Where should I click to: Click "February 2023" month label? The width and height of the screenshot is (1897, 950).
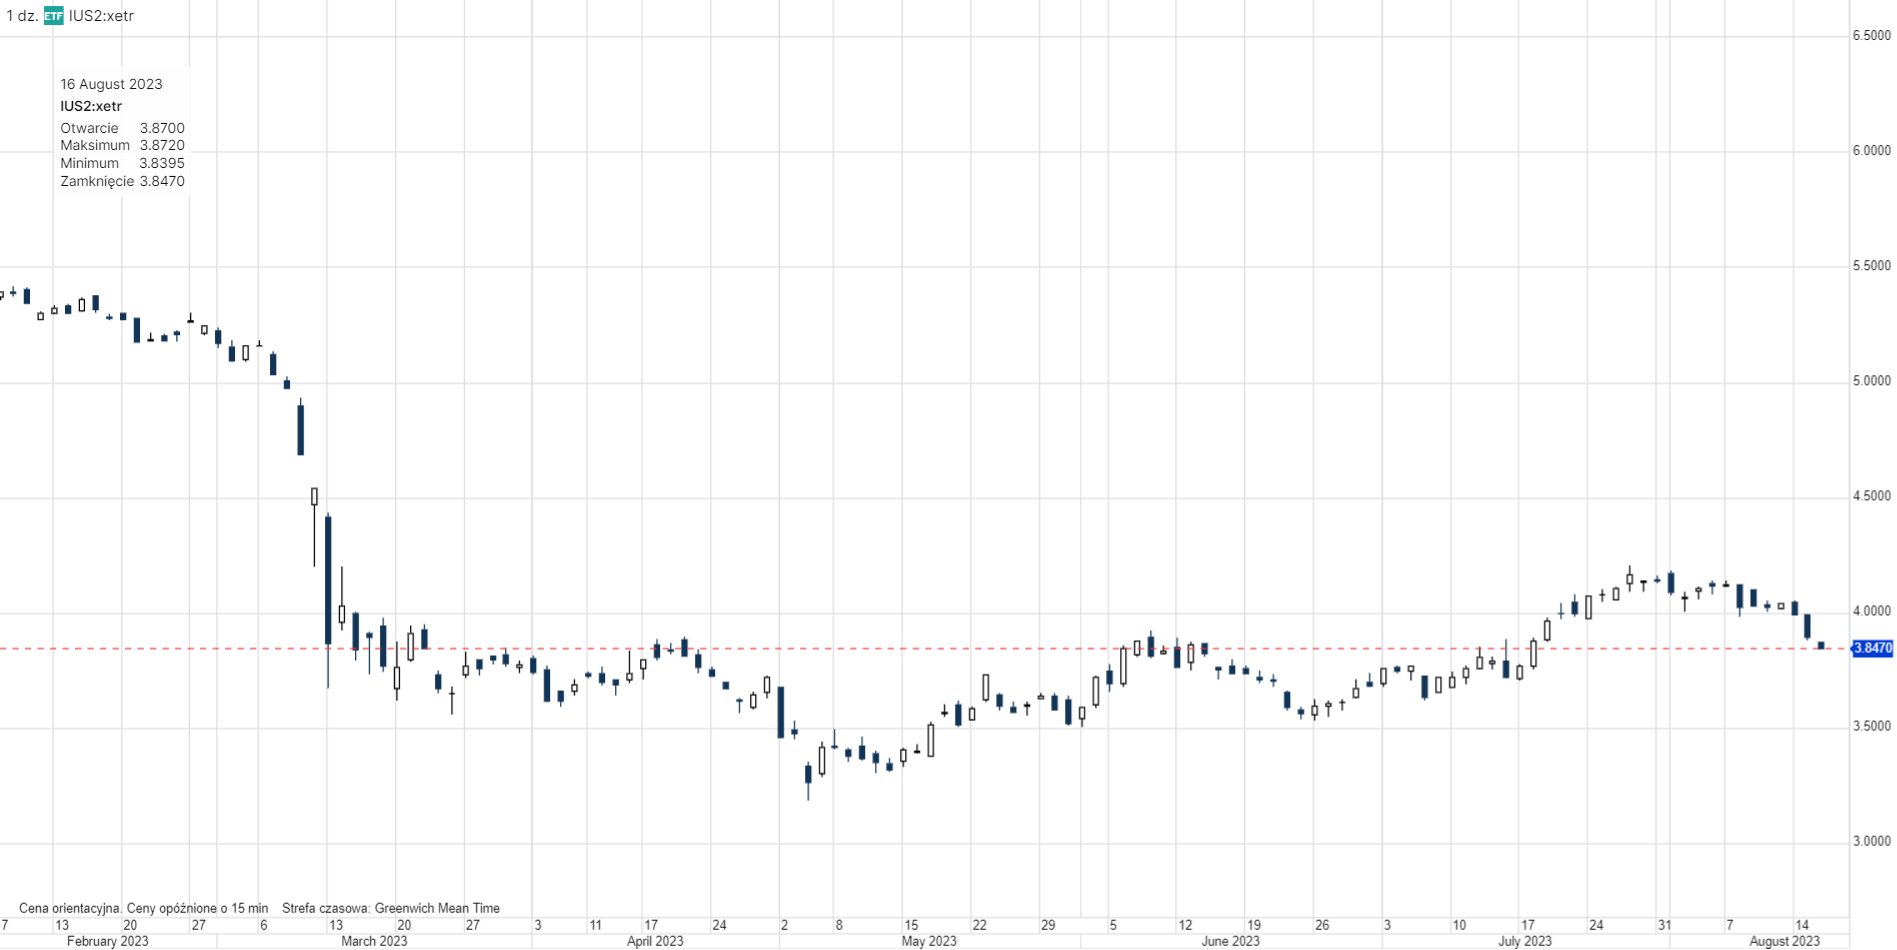[107, 941]
